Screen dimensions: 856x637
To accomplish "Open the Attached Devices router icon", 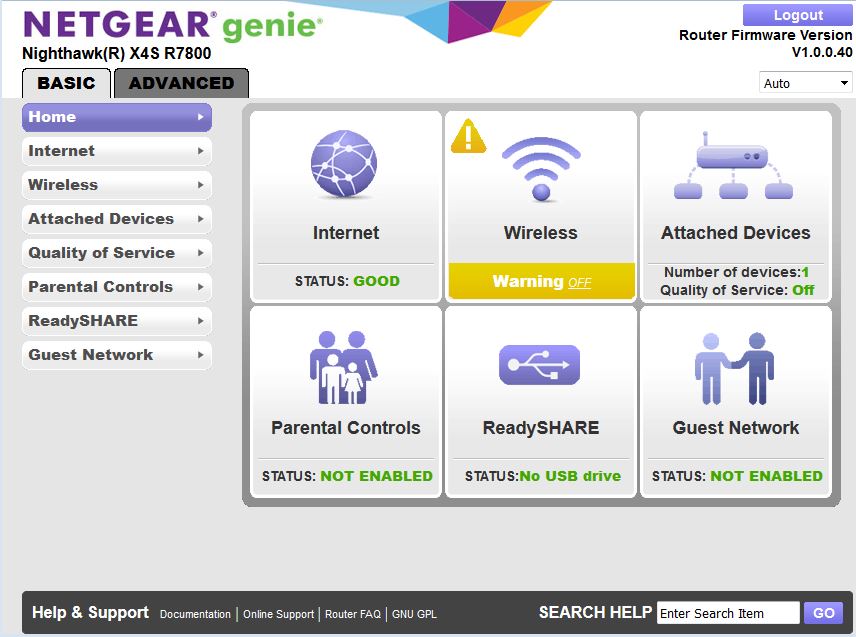I will click(733, 165).
